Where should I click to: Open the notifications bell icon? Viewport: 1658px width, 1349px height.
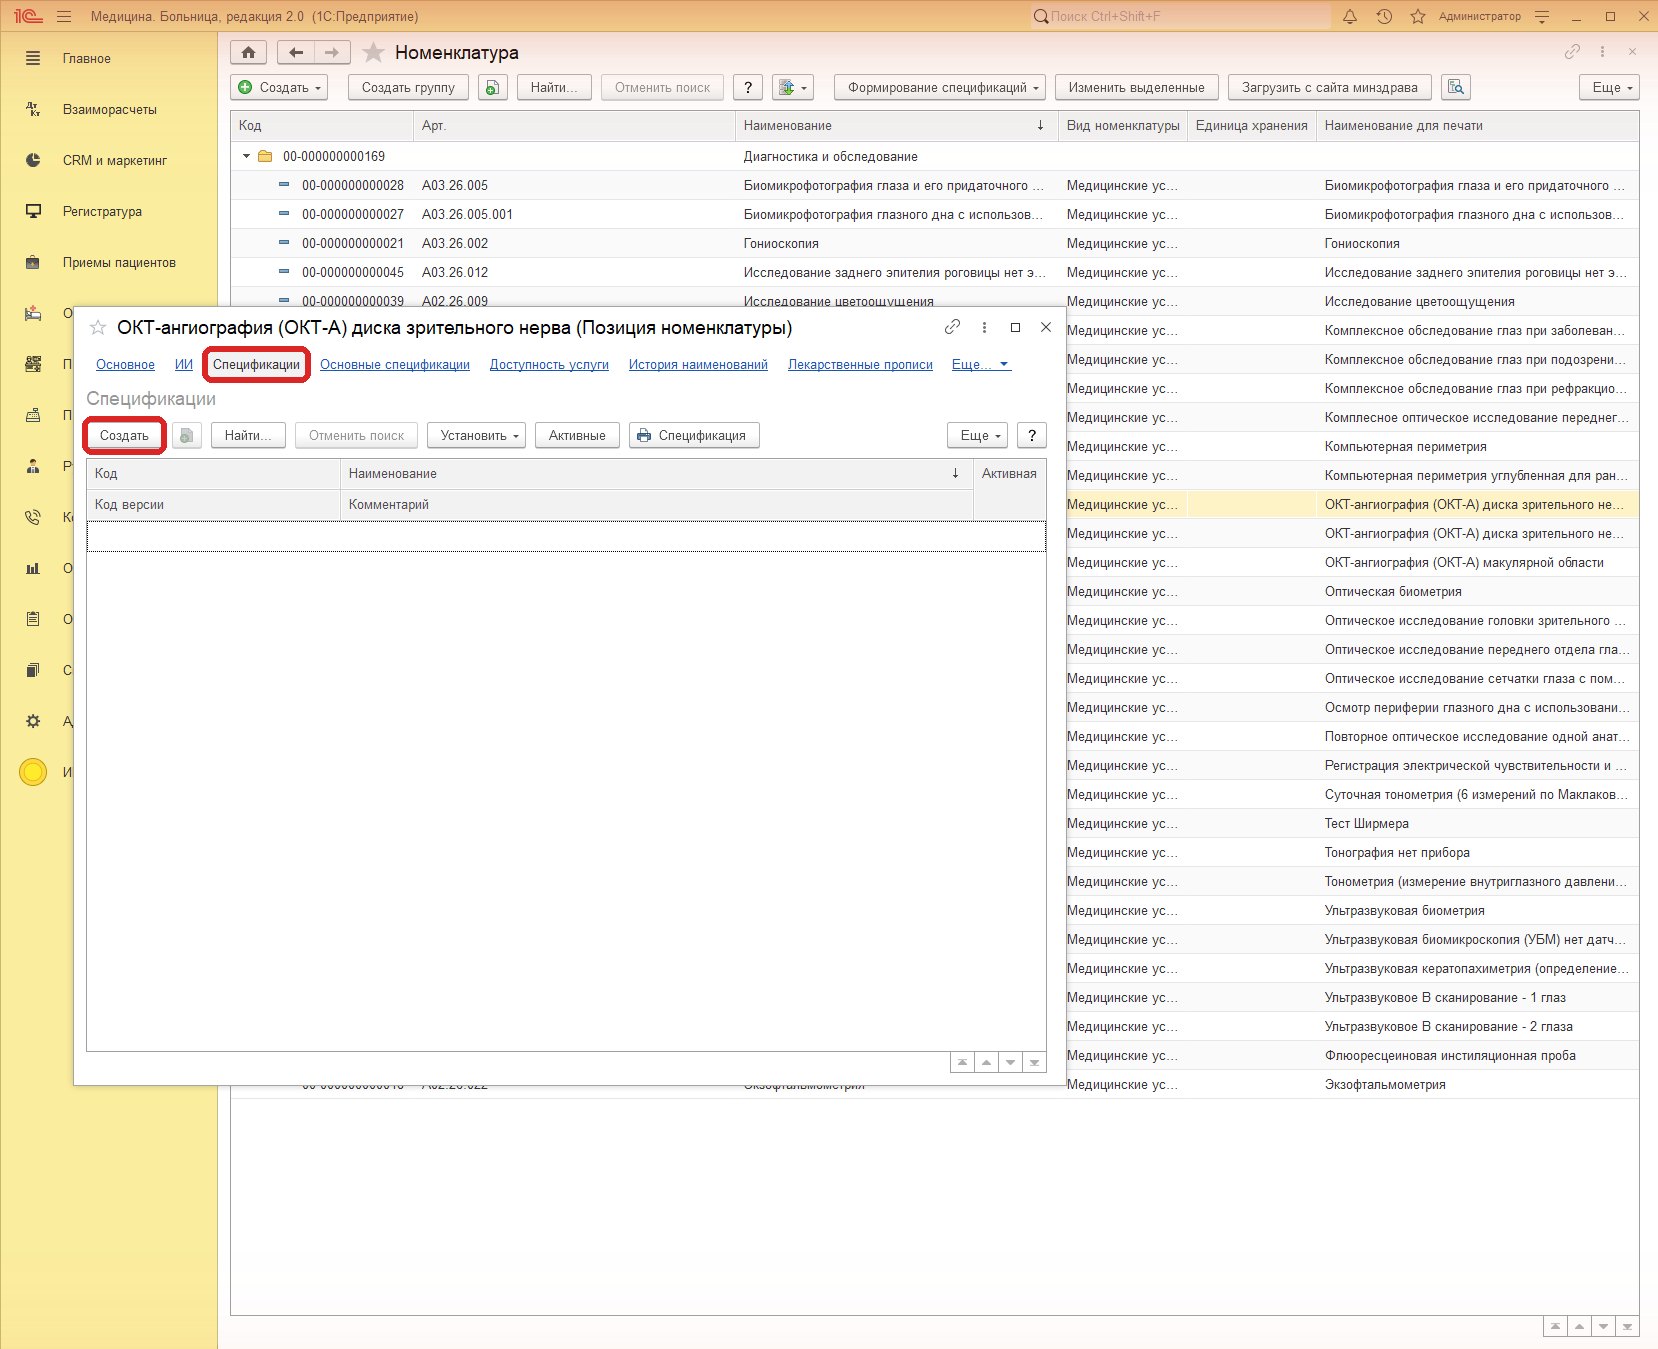[1350, 16]
